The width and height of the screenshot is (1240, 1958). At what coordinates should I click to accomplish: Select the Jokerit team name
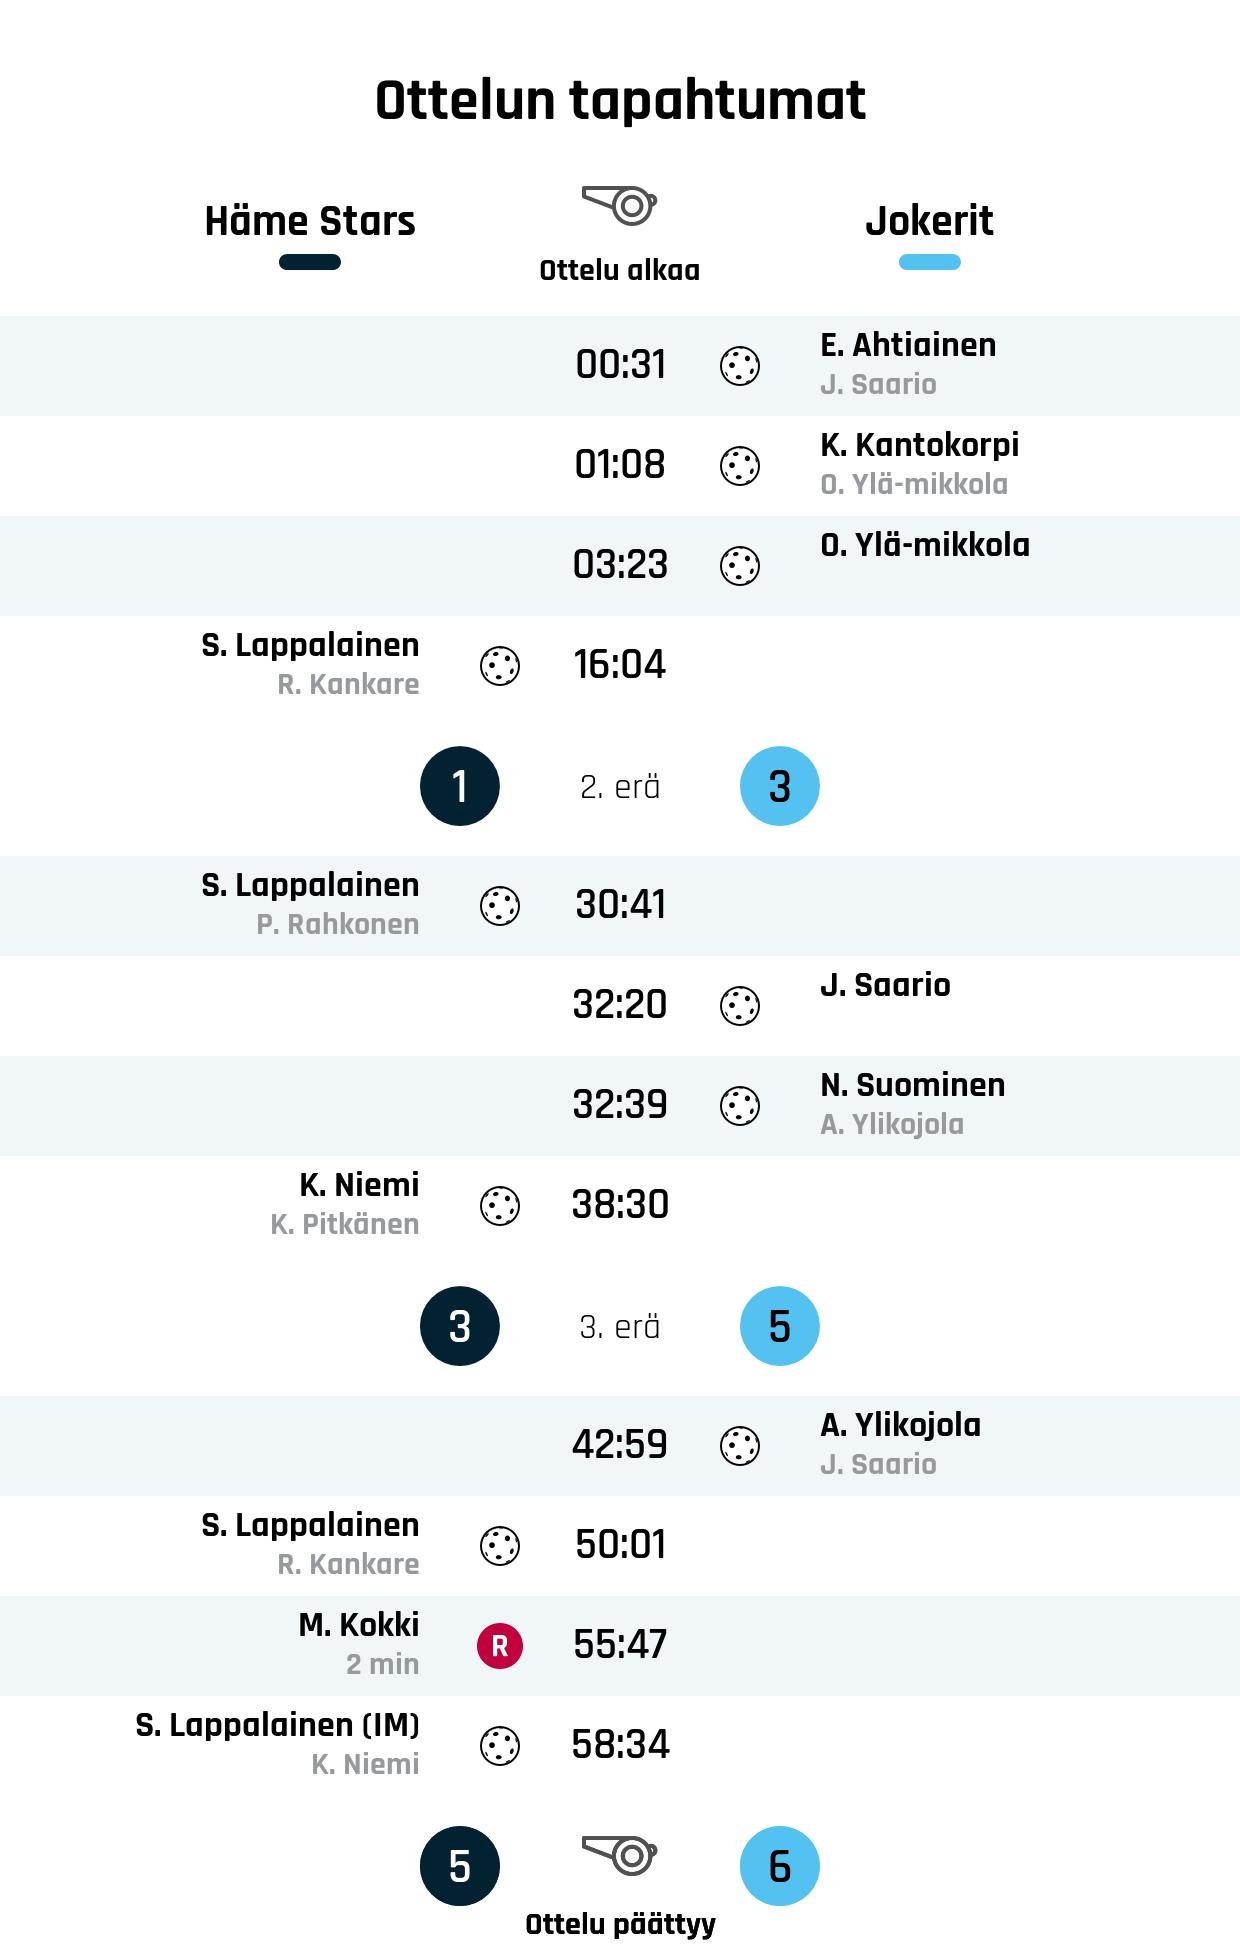click(x=929, y=221)
